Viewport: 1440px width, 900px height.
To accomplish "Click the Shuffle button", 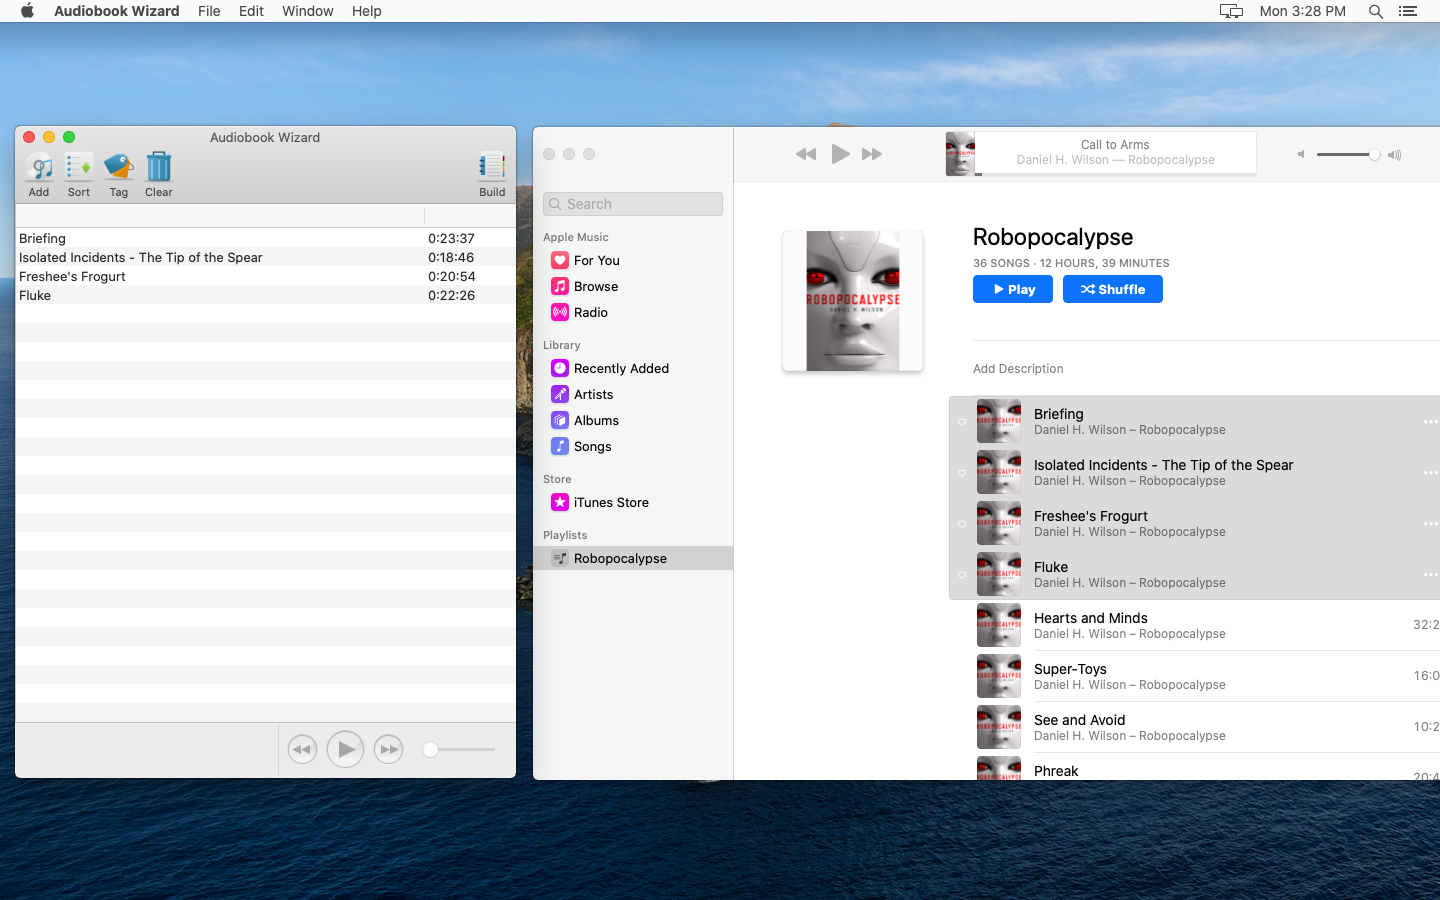I will pyautogui.click(x=1113, y=289).
